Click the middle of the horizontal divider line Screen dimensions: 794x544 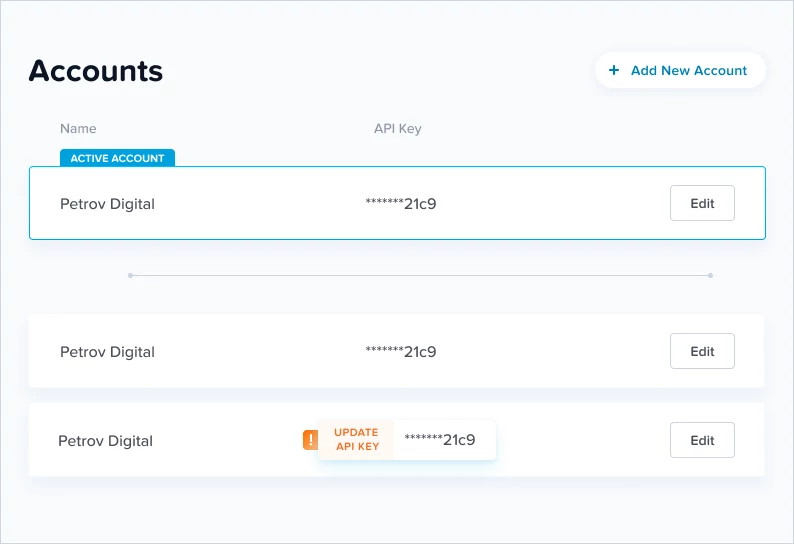point(420,276)
